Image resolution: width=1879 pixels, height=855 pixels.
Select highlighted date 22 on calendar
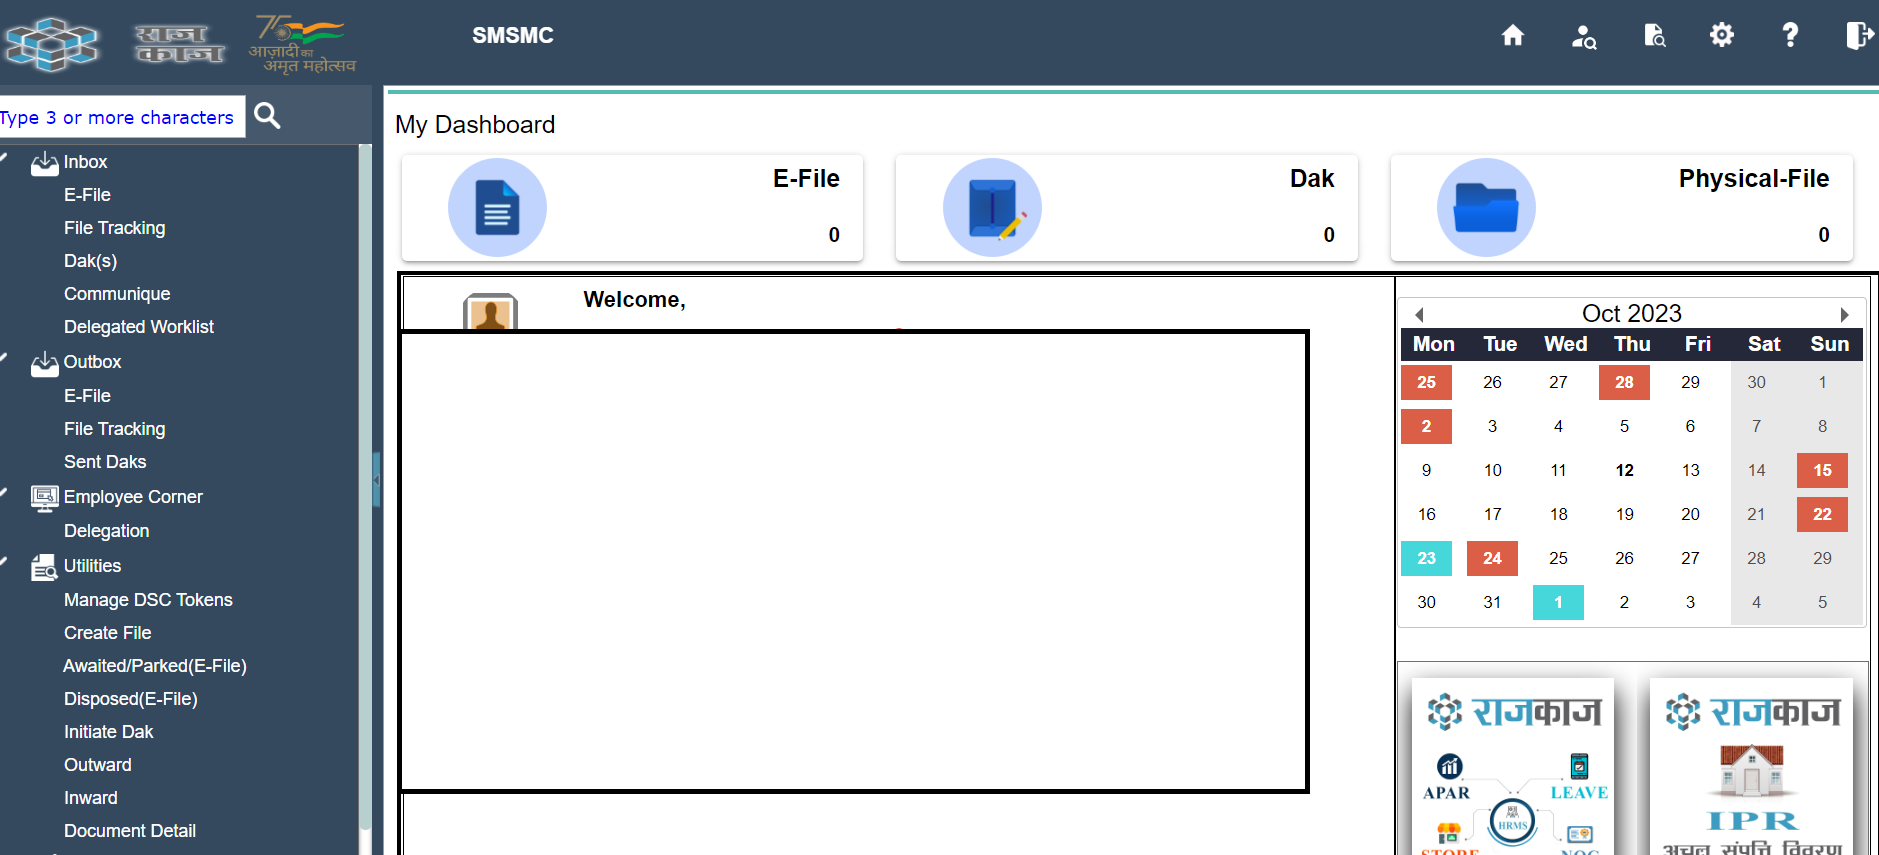coord(1822,514)
